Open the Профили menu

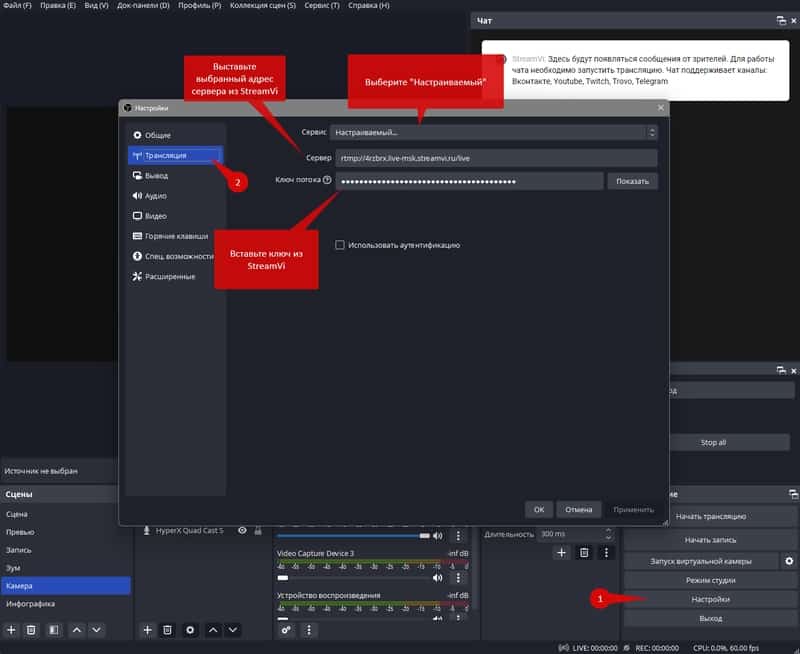point(199,5)
